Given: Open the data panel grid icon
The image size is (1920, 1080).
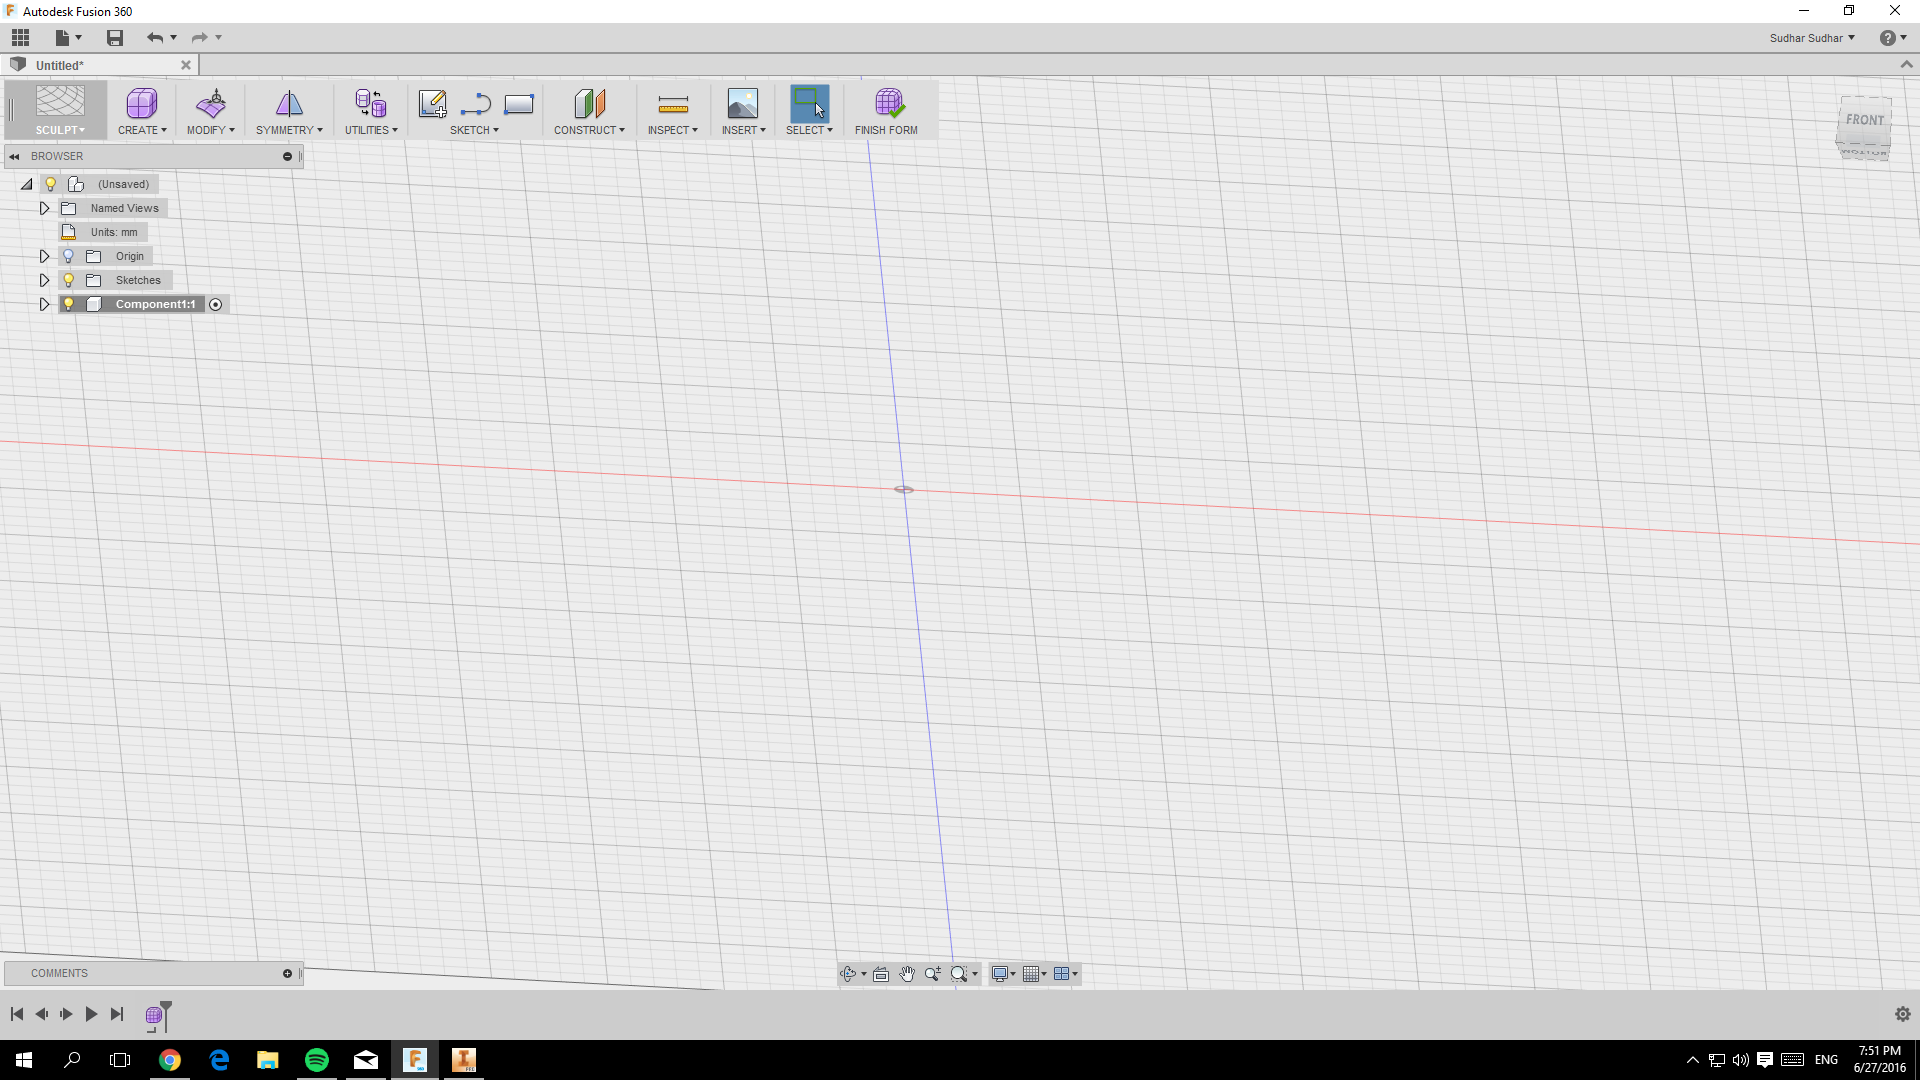Looking at the screenshot, I should 21,38.
